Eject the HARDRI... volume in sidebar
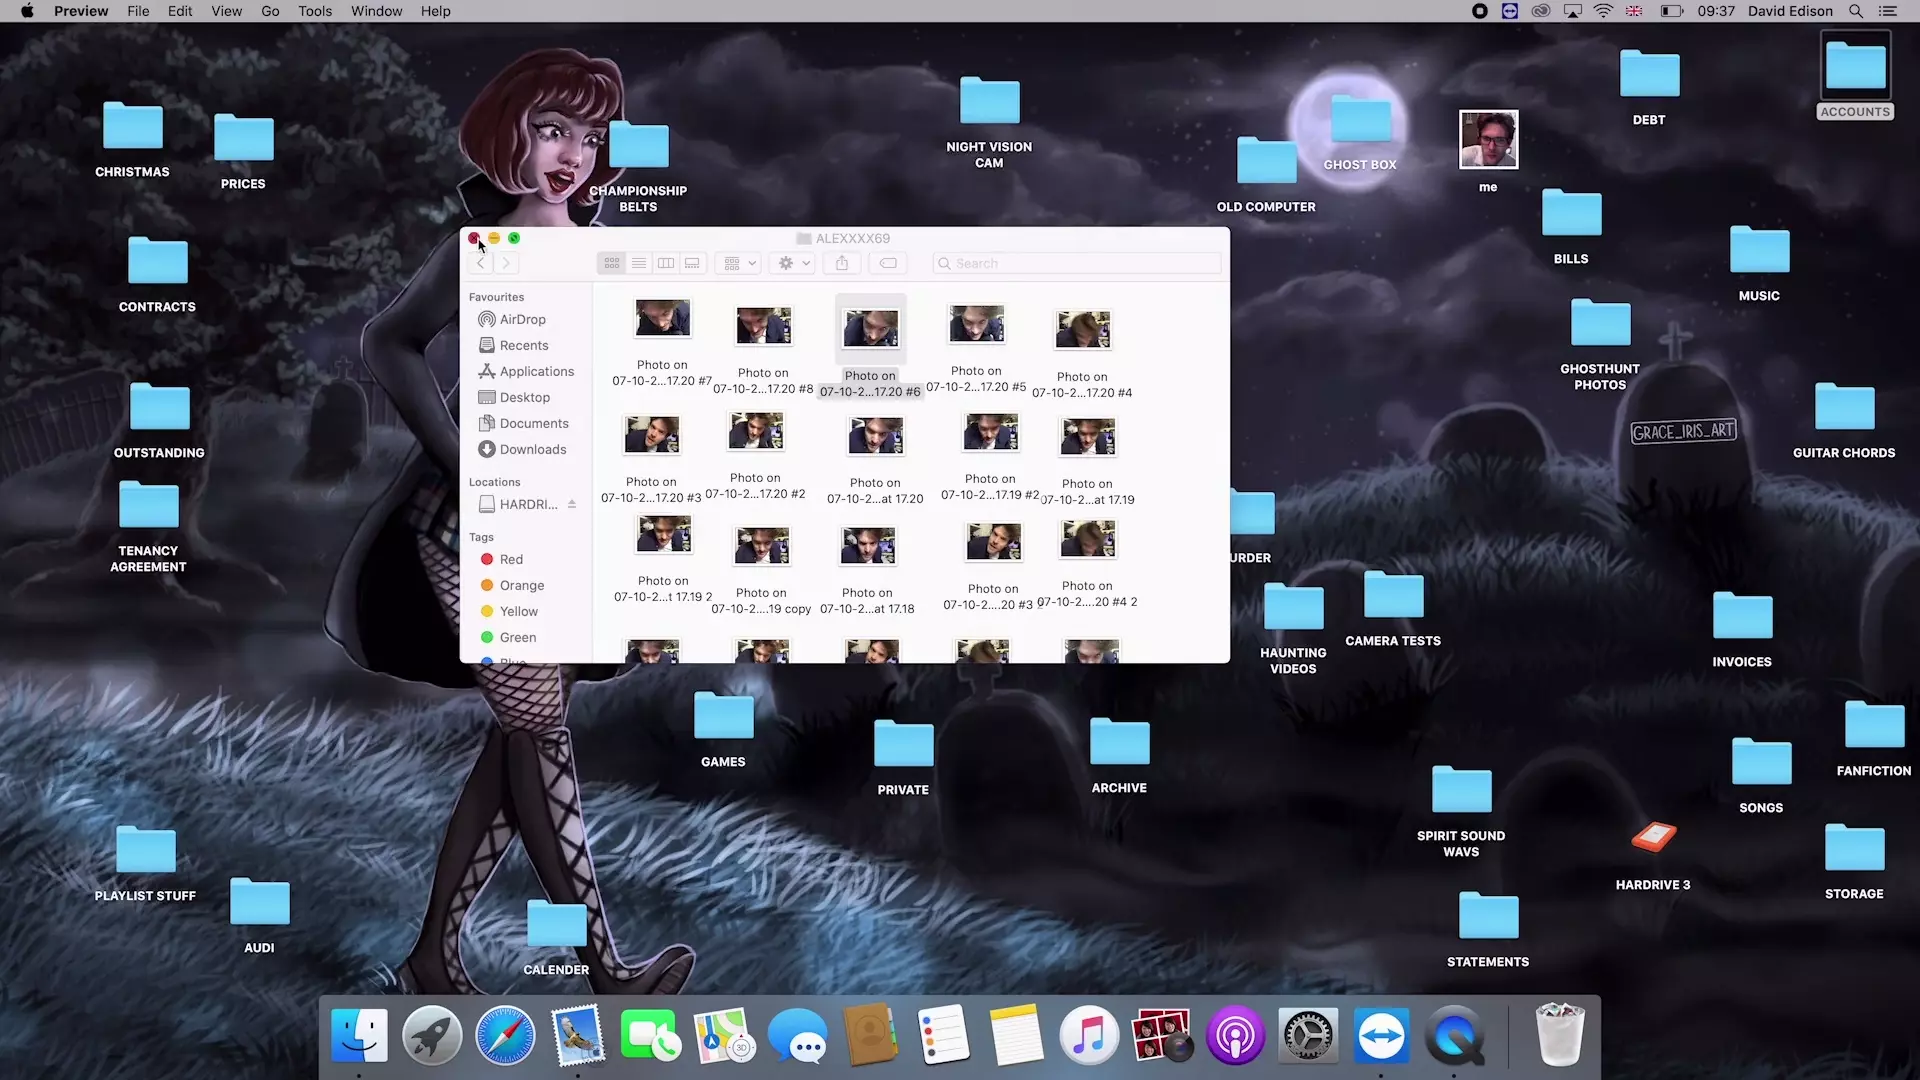The height and width of the screenshot is (1080, 1920). coord(572,504)
